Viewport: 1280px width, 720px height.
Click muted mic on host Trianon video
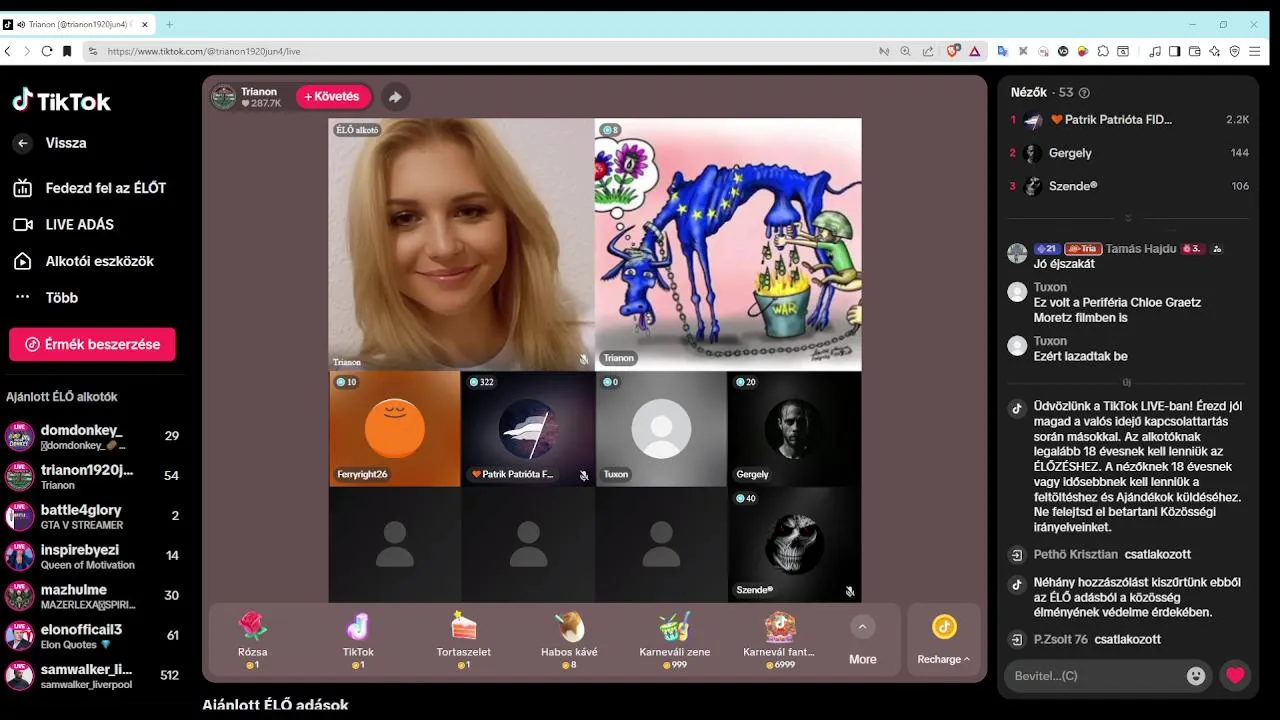point(584,359)
